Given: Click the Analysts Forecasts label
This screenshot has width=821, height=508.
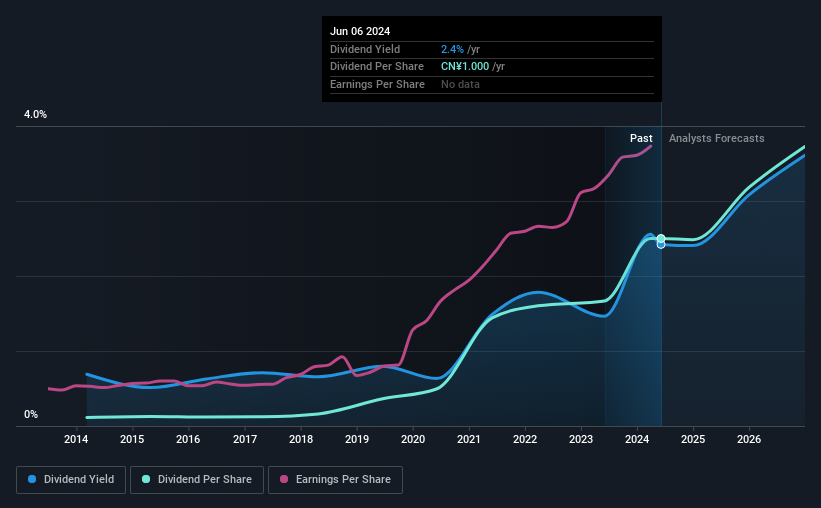Looking at the screenshot, I should [x=716, y=138].
